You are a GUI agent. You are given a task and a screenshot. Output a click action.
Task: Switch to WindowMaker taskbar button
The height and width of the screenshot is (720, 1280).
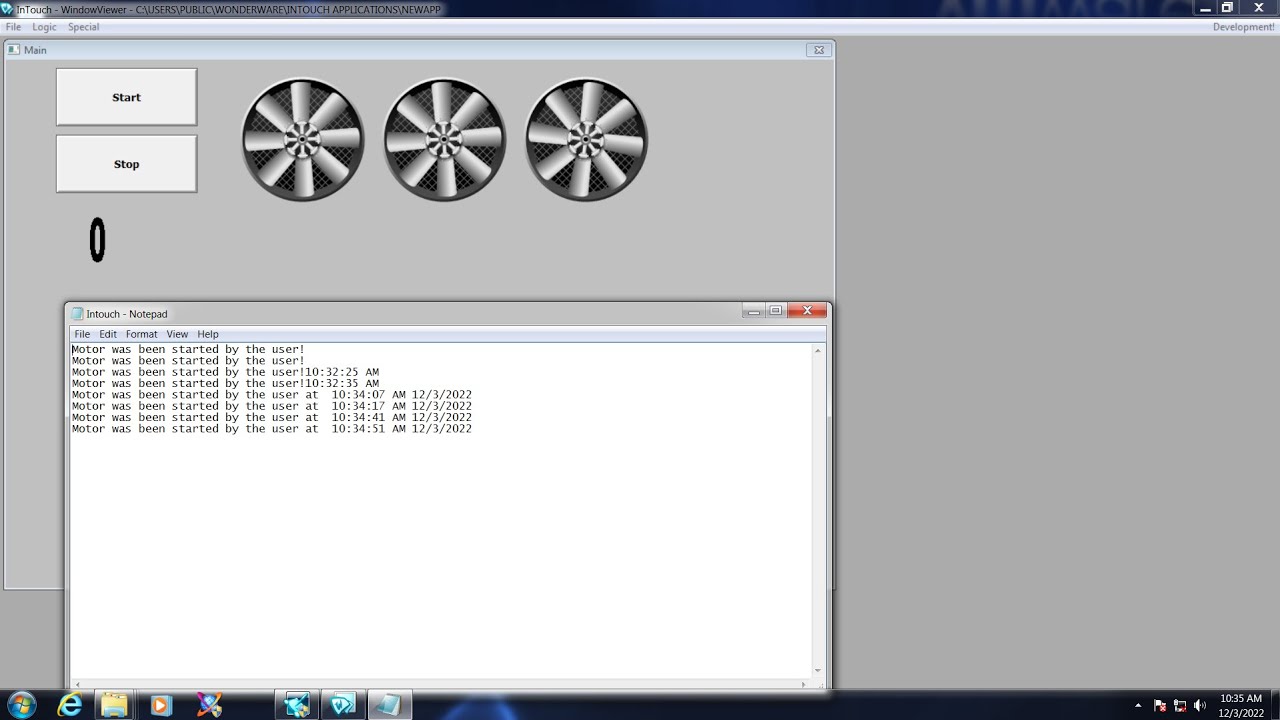(x=297, y=705)
